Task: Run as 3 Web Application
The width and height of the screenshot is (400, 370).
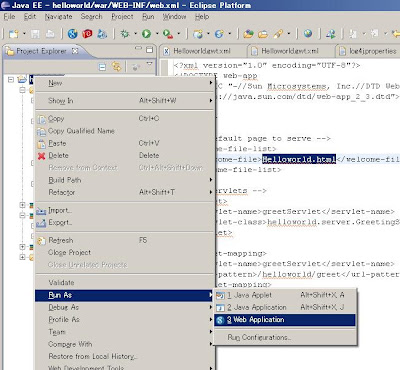Action: tap(285, 320)
